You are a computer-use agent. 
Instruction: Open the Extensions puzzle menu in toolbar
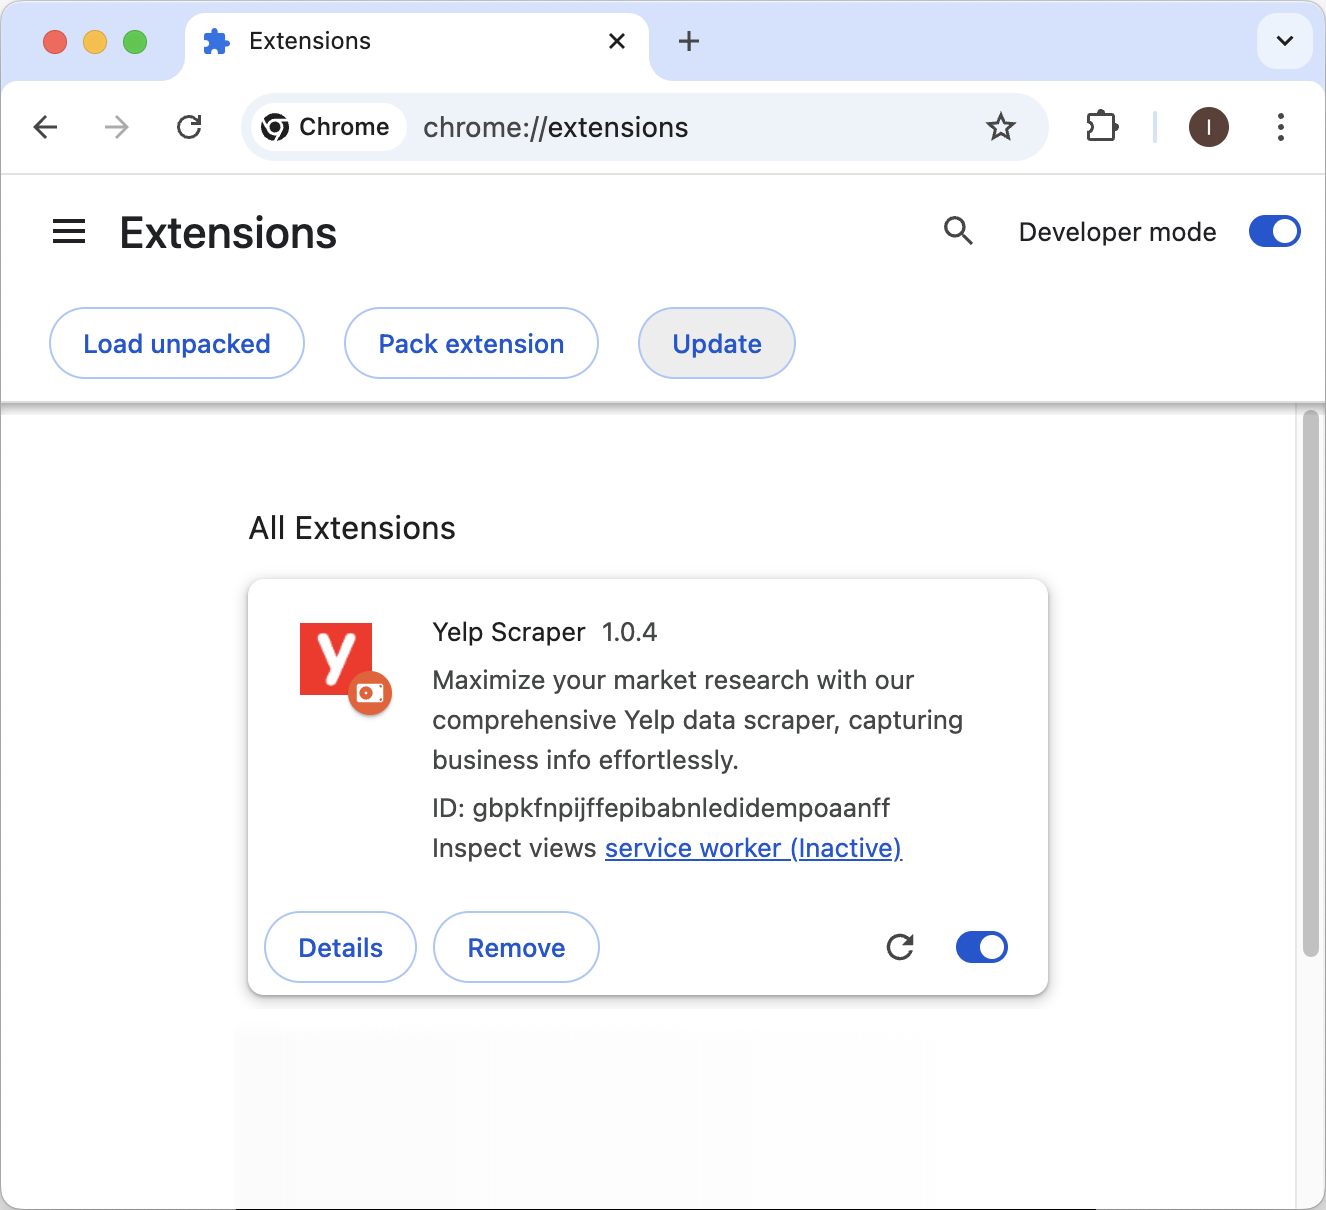1101,127
